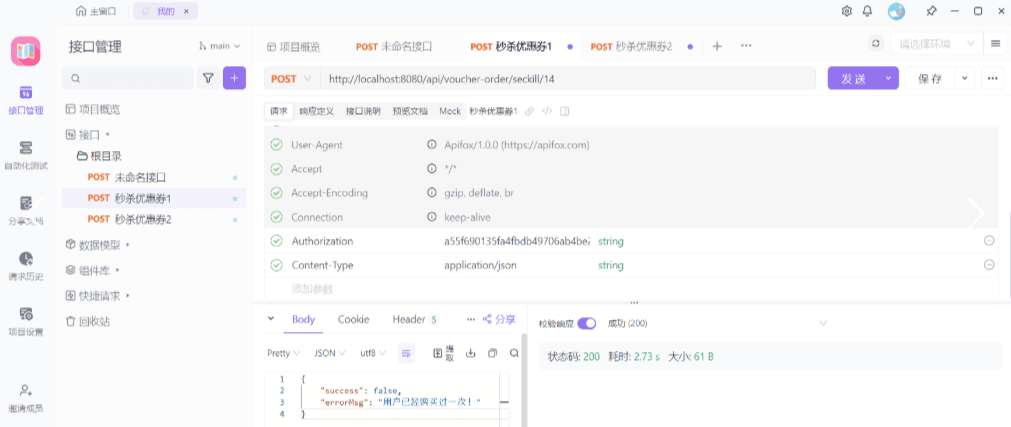
Task: Click the 保存 save button
Action: pos(929,78)
